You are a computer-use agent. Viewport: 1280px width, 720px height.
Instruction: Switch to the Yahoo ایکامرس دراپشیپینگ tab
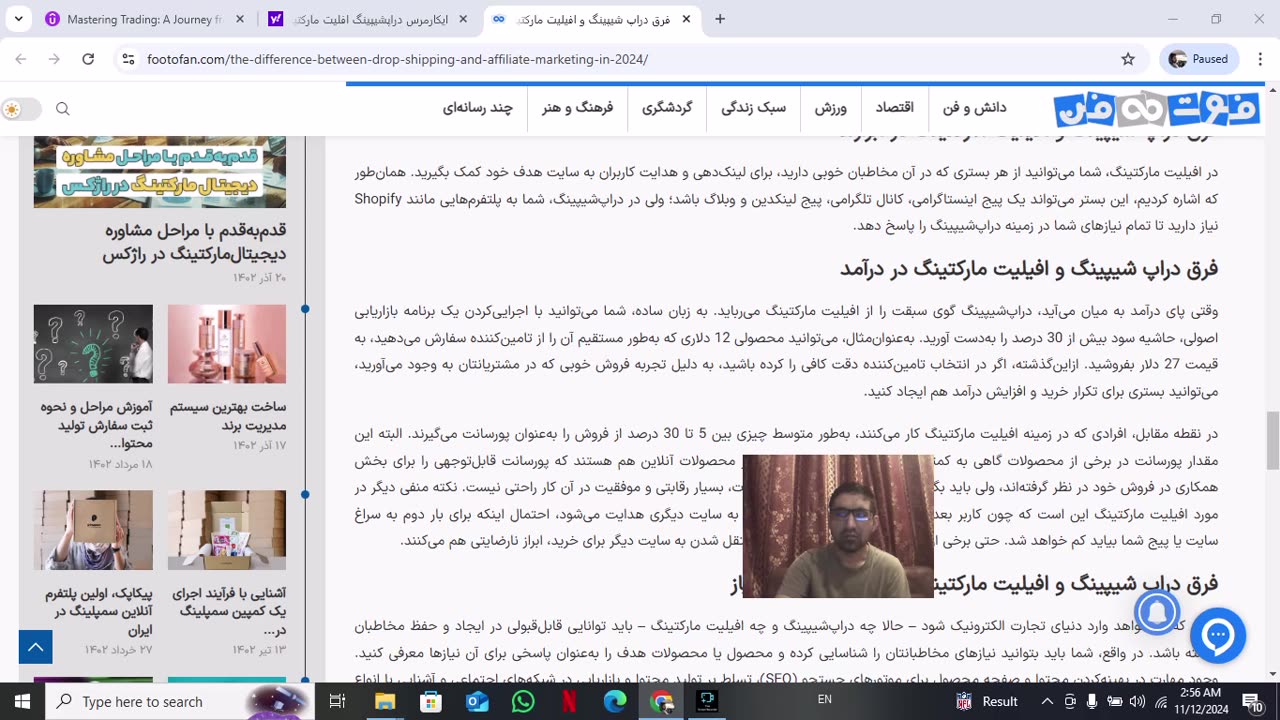coord(368,19)
